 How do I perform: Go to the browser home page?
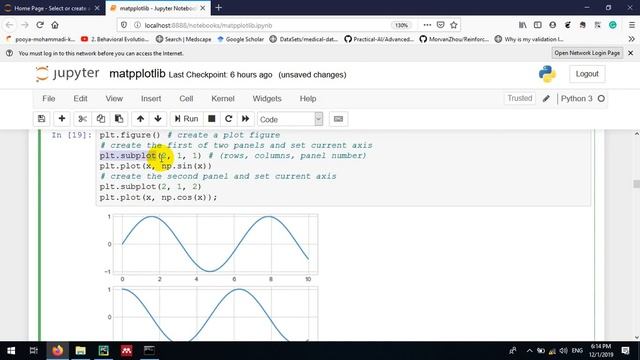click(x=55, y=25)
